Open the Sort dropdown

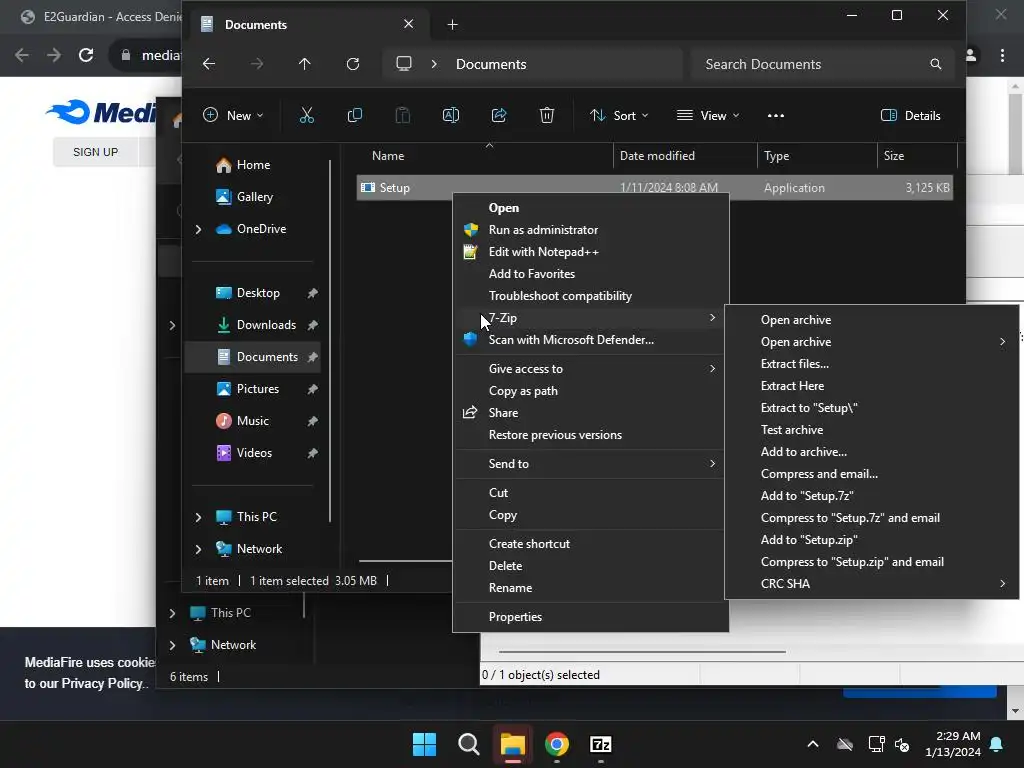(619, 116)
